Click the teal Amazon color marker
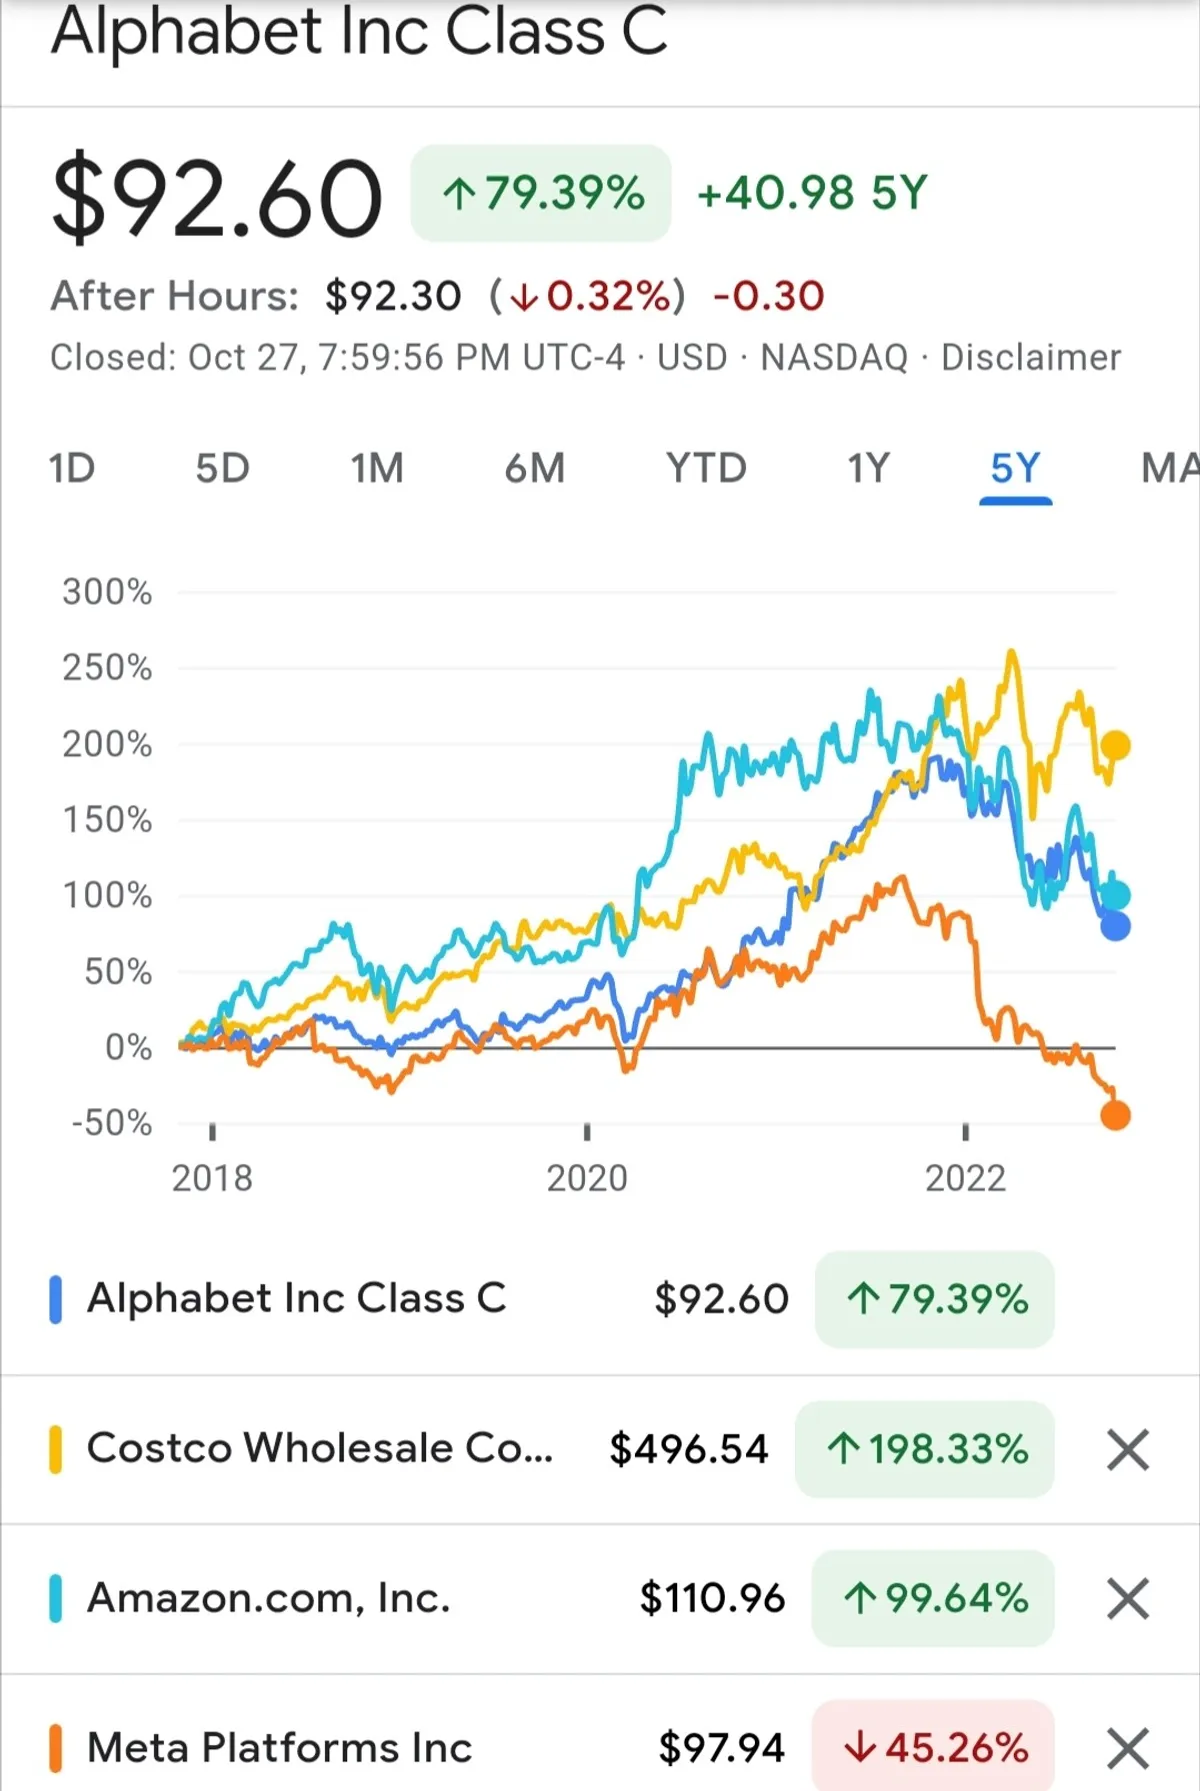This screenshot has height=1791, width=1200. (56, 1598)
